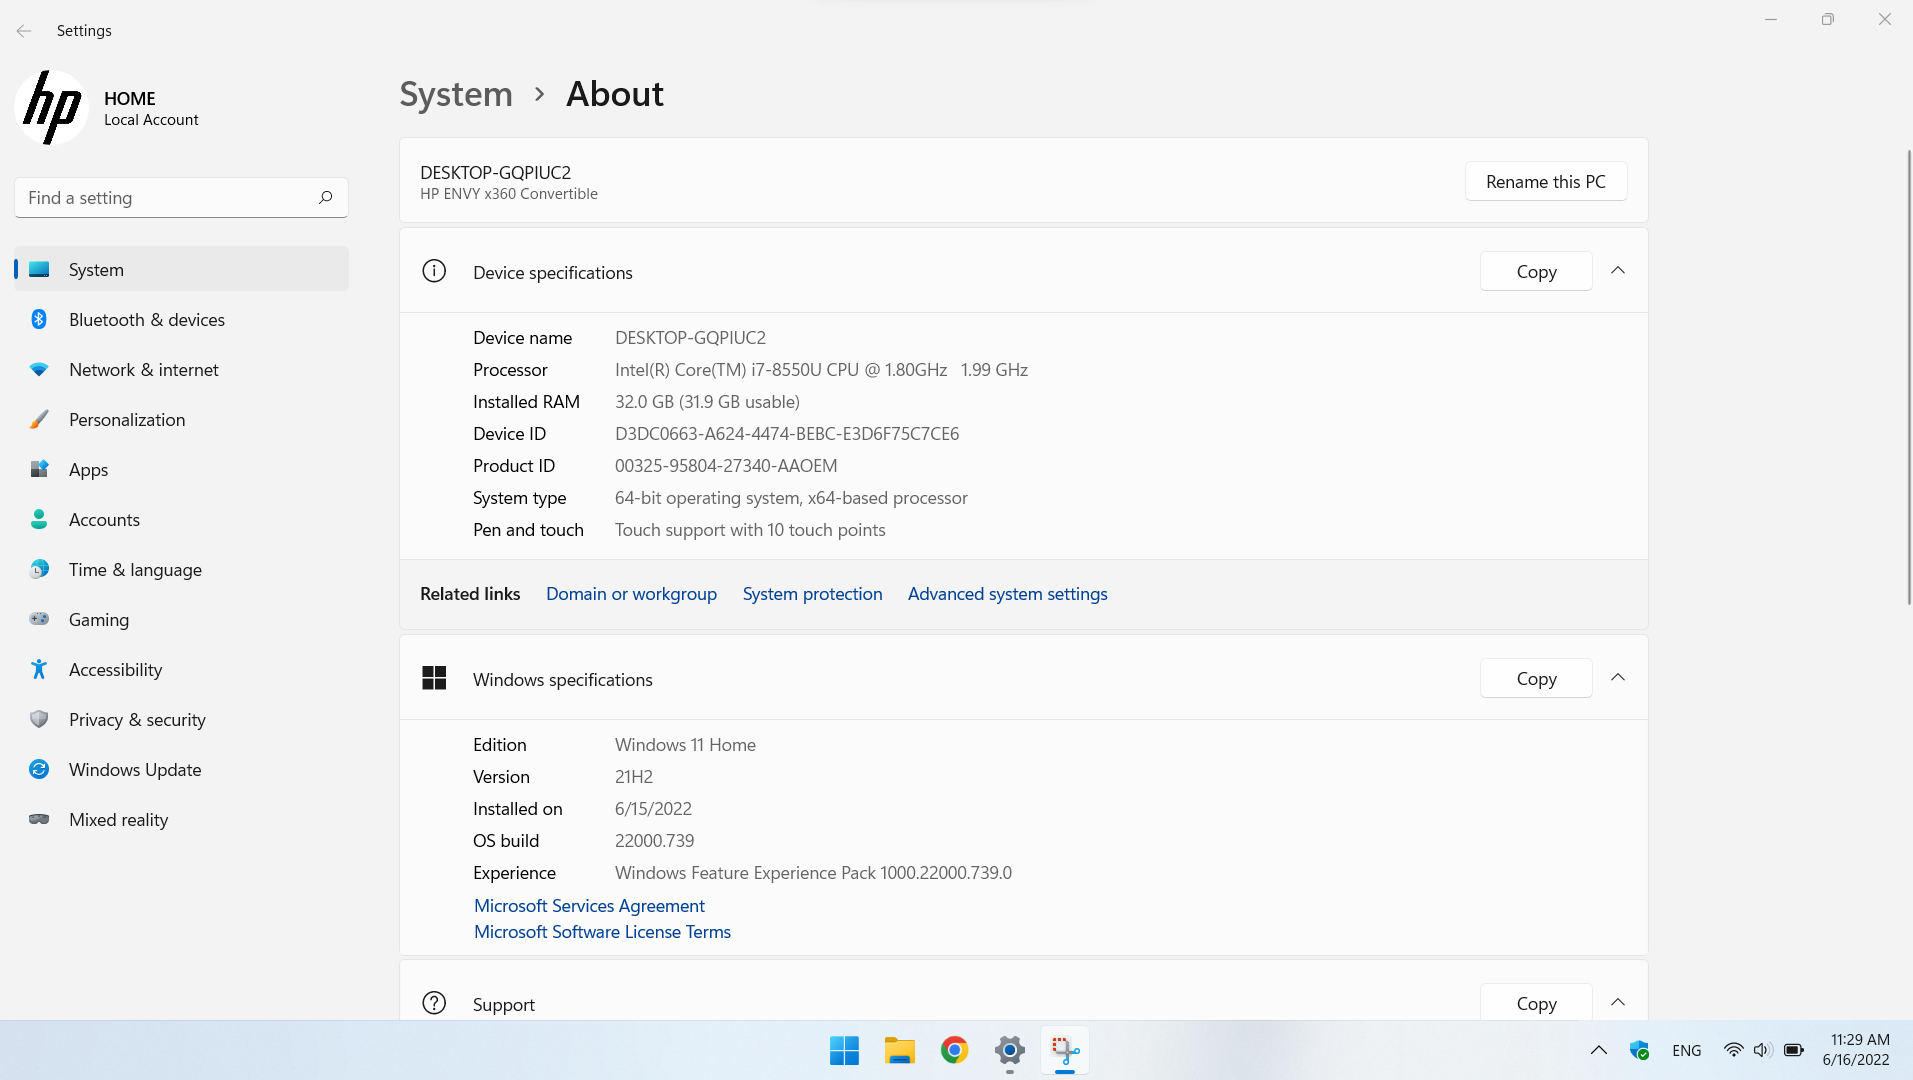The width and height of the screenshot is (1913, 1080).
Task: Click the Product ID value 00325-95804-27340-AAOEM
Action: tap(726, 465)
